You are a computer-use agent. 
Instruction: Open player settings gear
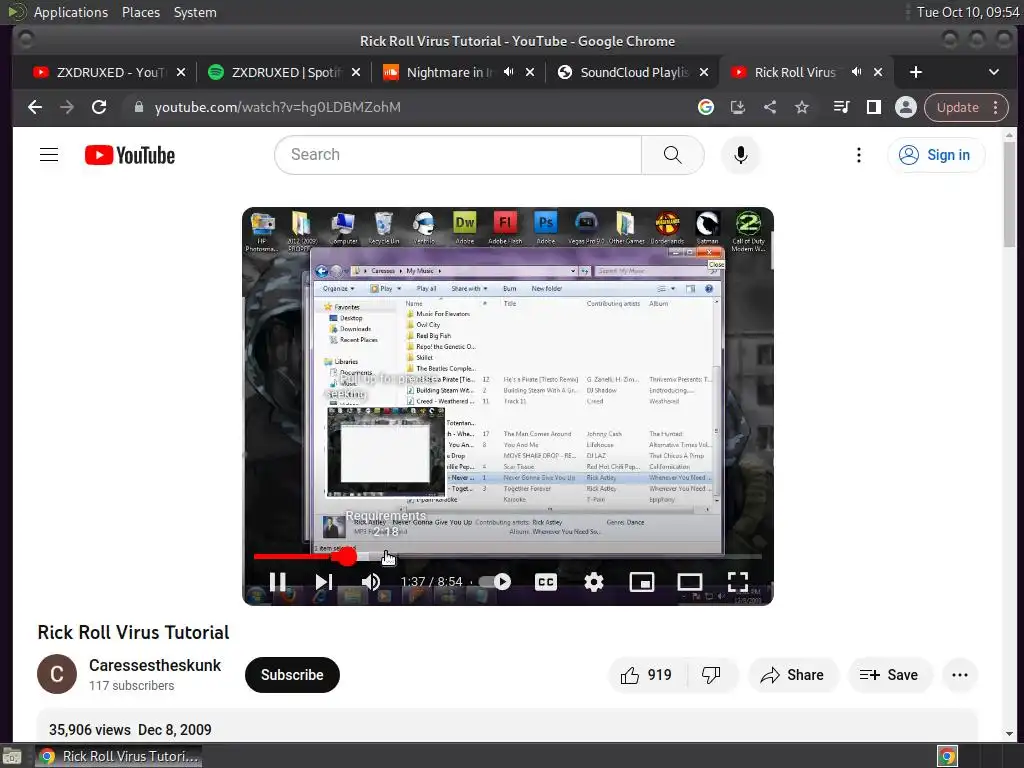[x=594, y=581]
